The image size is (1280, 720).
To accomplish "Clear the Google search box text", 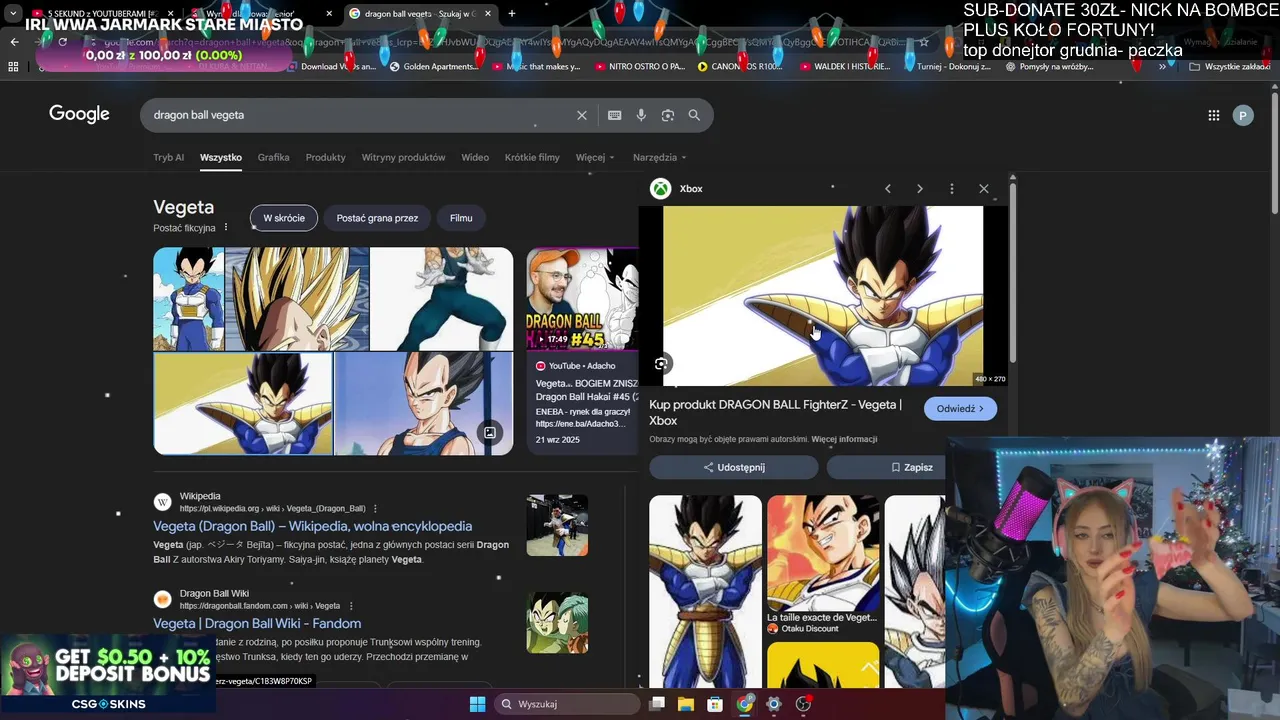I will pos(581,115).
